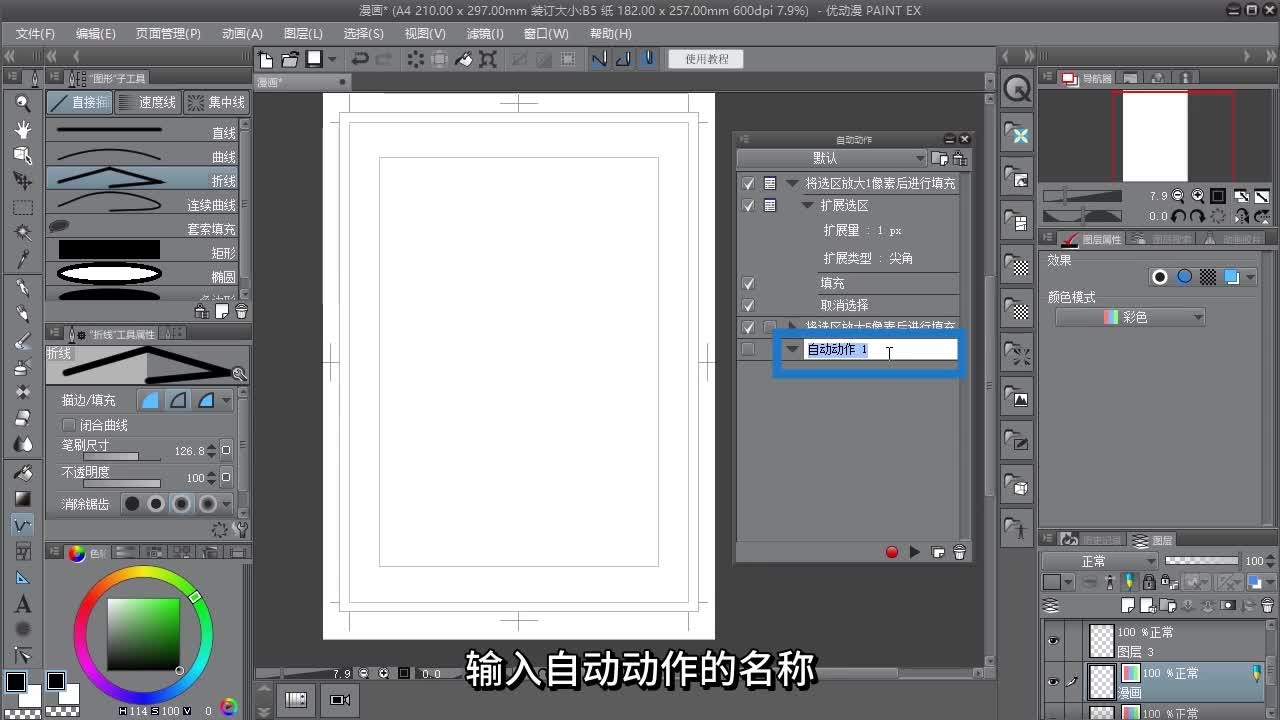
Task: Collapse 将选区放大1像素后进行填充 action
Action: point(793,183)
